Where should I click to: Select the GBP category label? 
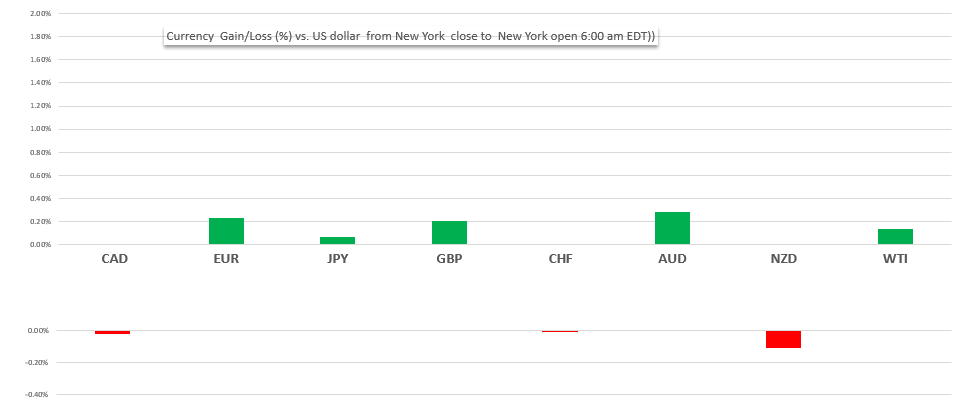pos(449,259)
